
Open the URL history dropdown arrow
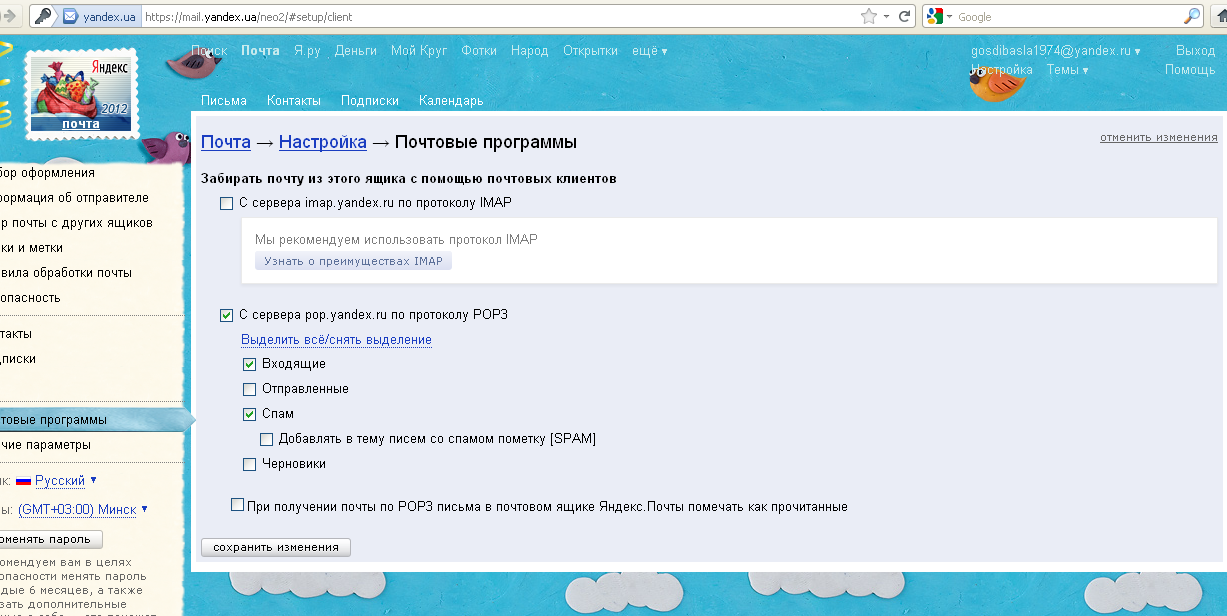click(x=886, y=17)
